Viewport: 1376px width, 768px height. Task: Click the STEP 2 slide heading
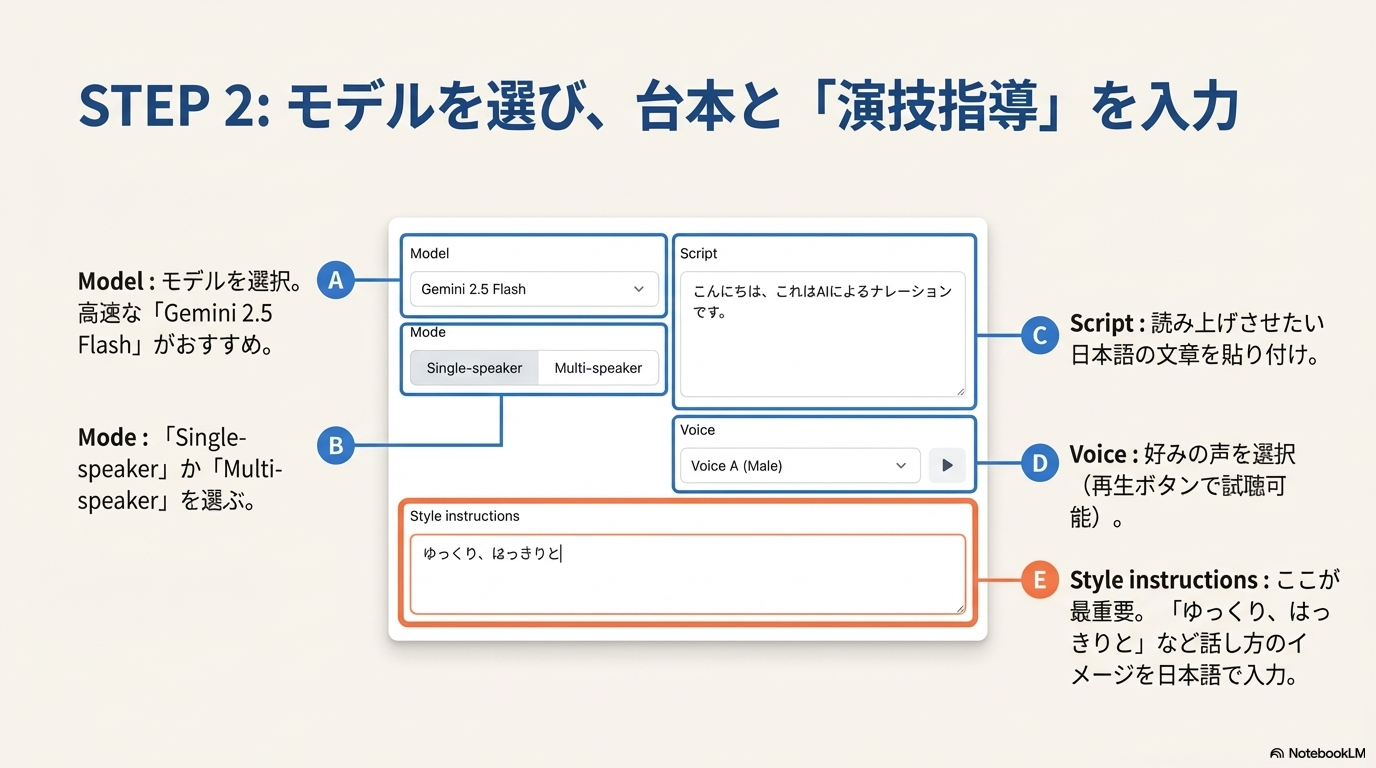[x=658, y=107]
